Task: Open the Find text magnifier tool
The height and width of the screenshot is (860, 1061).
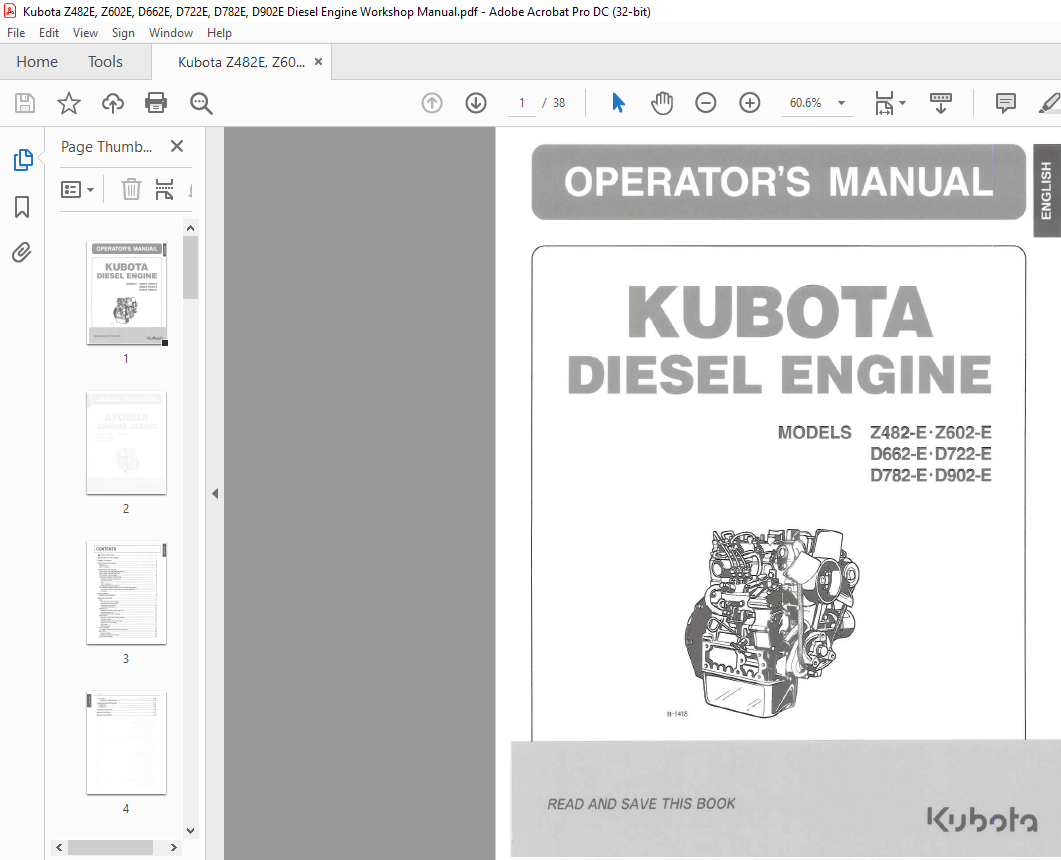Action: coord(201,103)
